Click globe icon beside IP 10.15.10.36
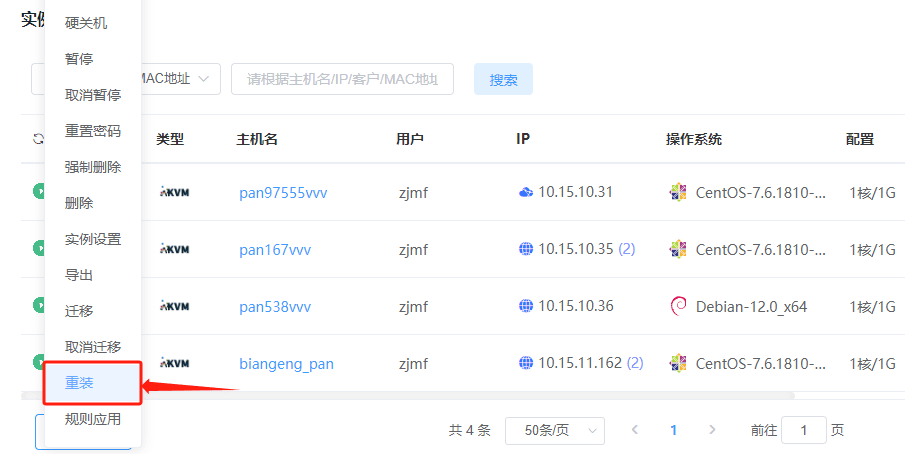 (x=526, y=306)
